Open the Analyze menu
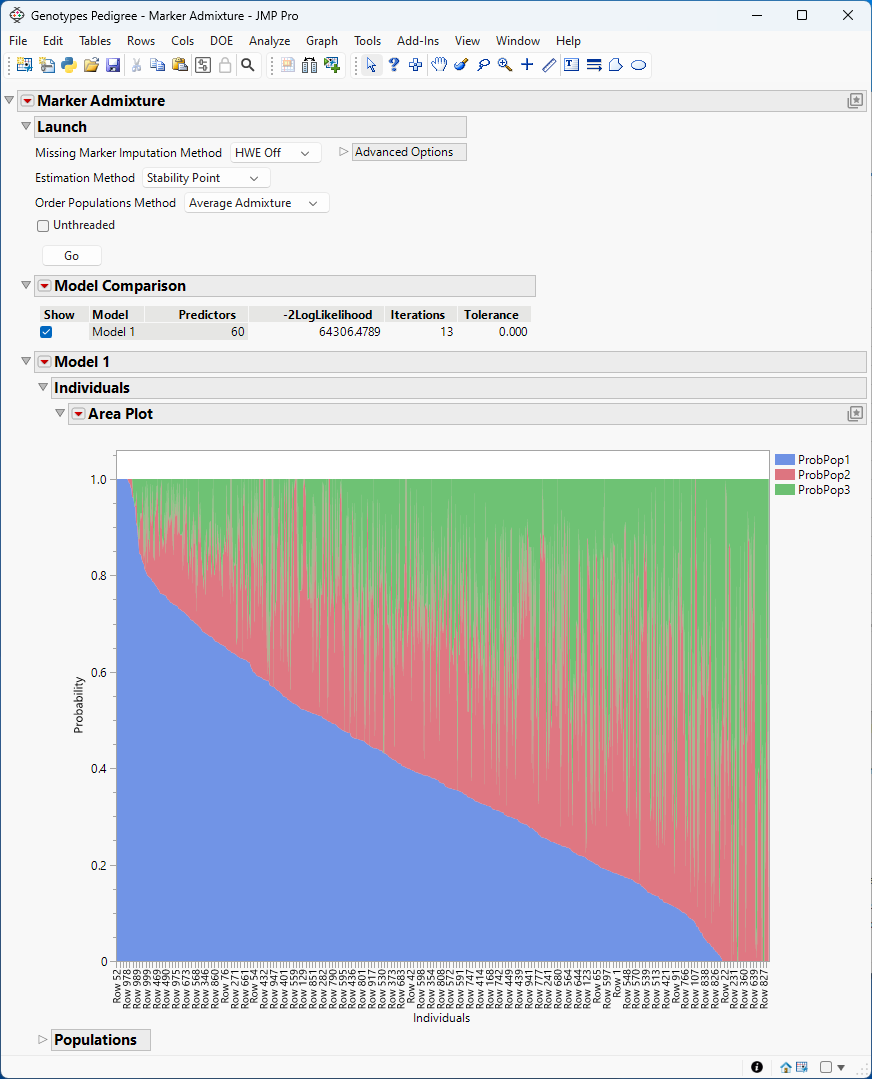 (269, 41)
